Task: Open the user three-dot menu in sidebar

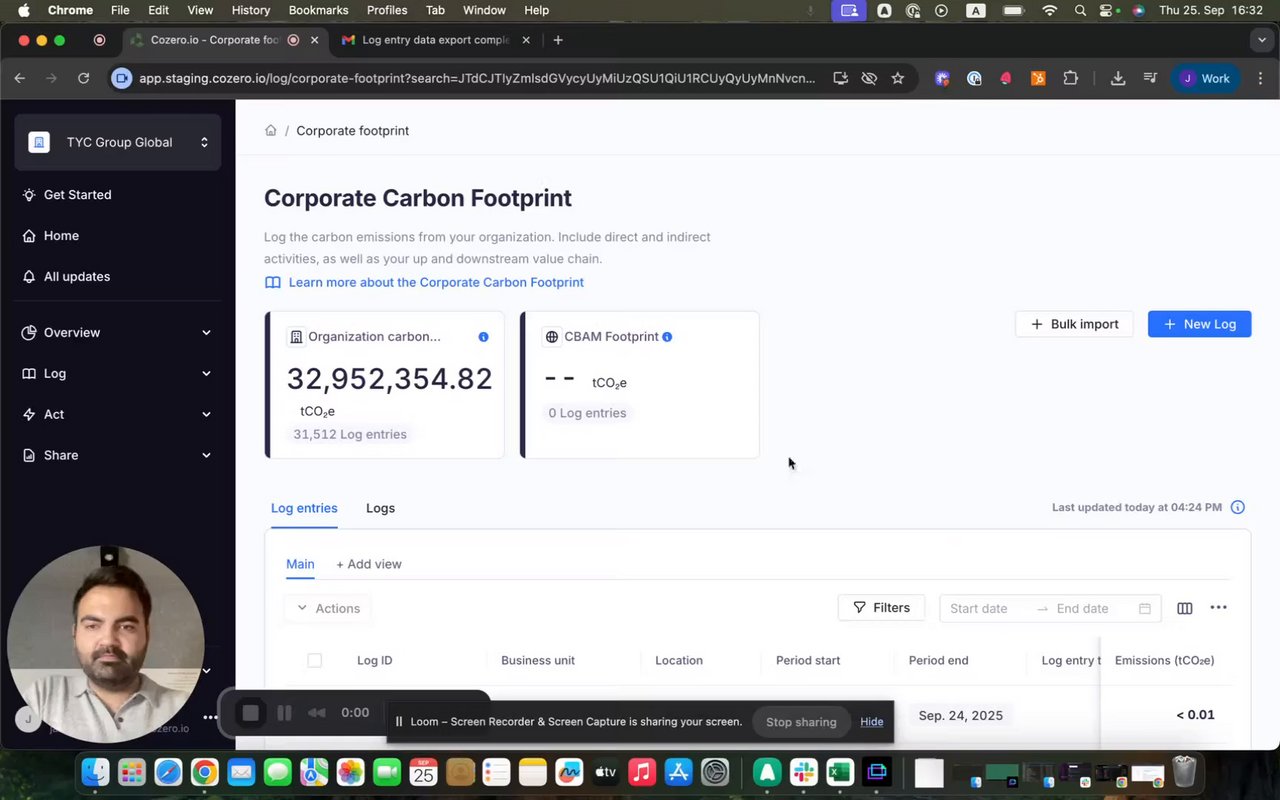Action: (x=210, y=717)
